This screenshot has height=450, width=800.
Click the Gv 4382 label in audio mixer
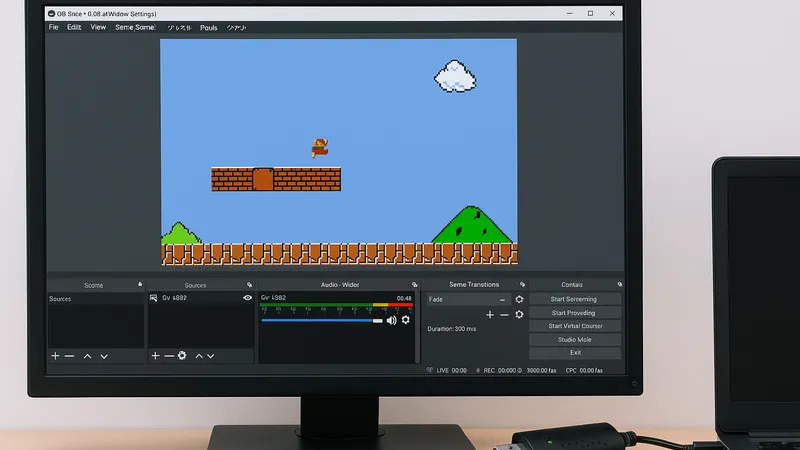[273, 297]
